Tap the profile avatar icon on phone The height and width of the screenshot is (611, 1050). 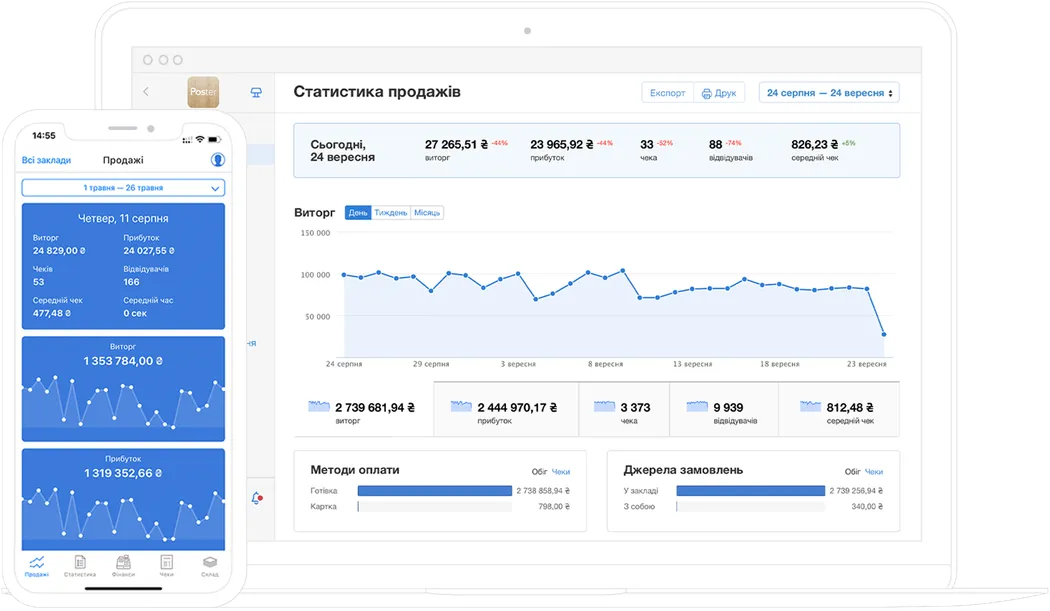coord(217,160)
